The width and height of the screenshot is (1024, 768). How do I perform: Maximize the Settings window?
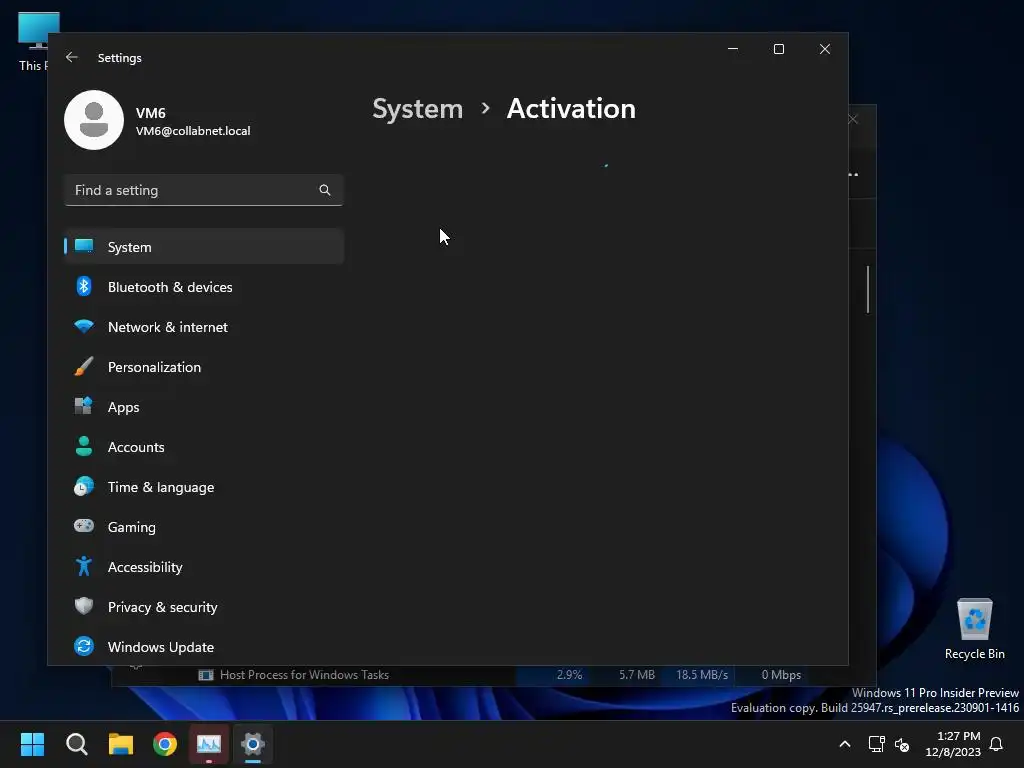pos(778,49)
